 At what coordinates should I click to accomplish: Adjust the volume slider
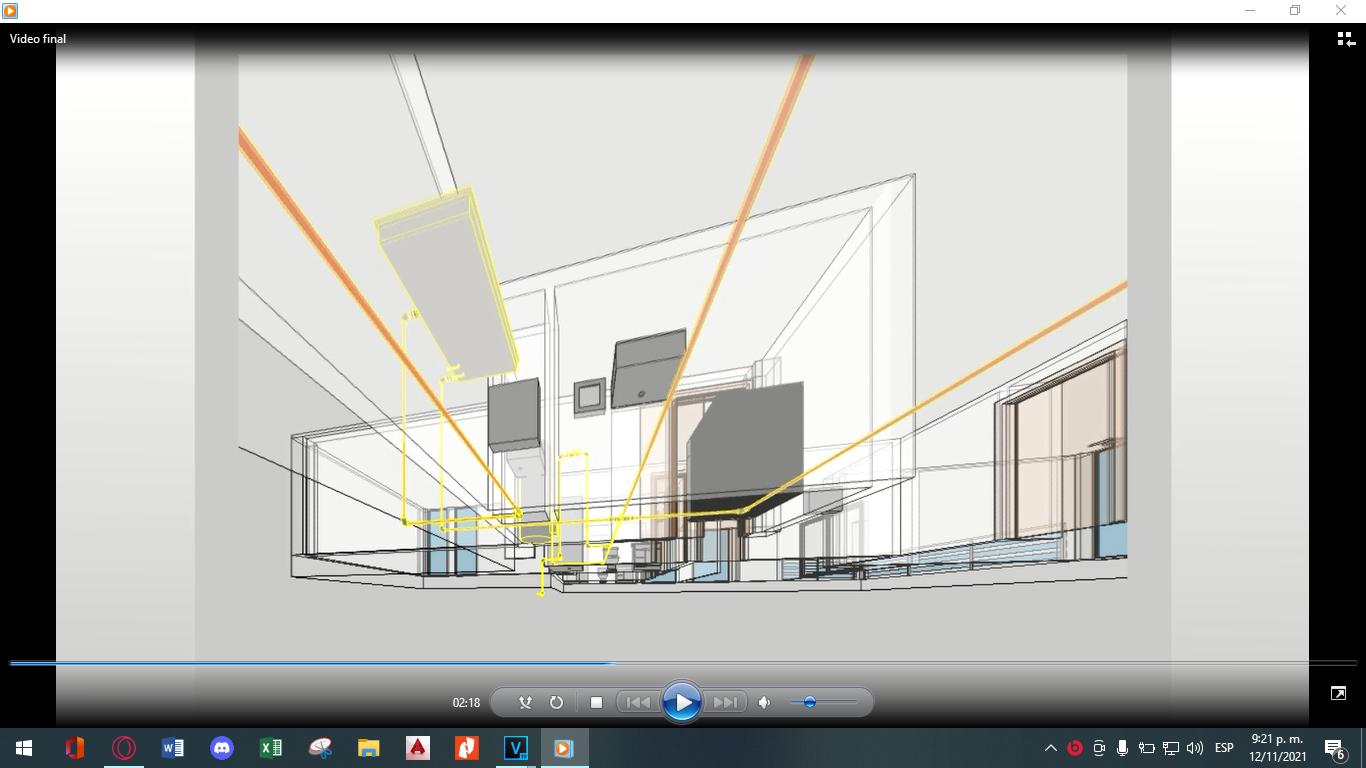click(x=824, y=702)
